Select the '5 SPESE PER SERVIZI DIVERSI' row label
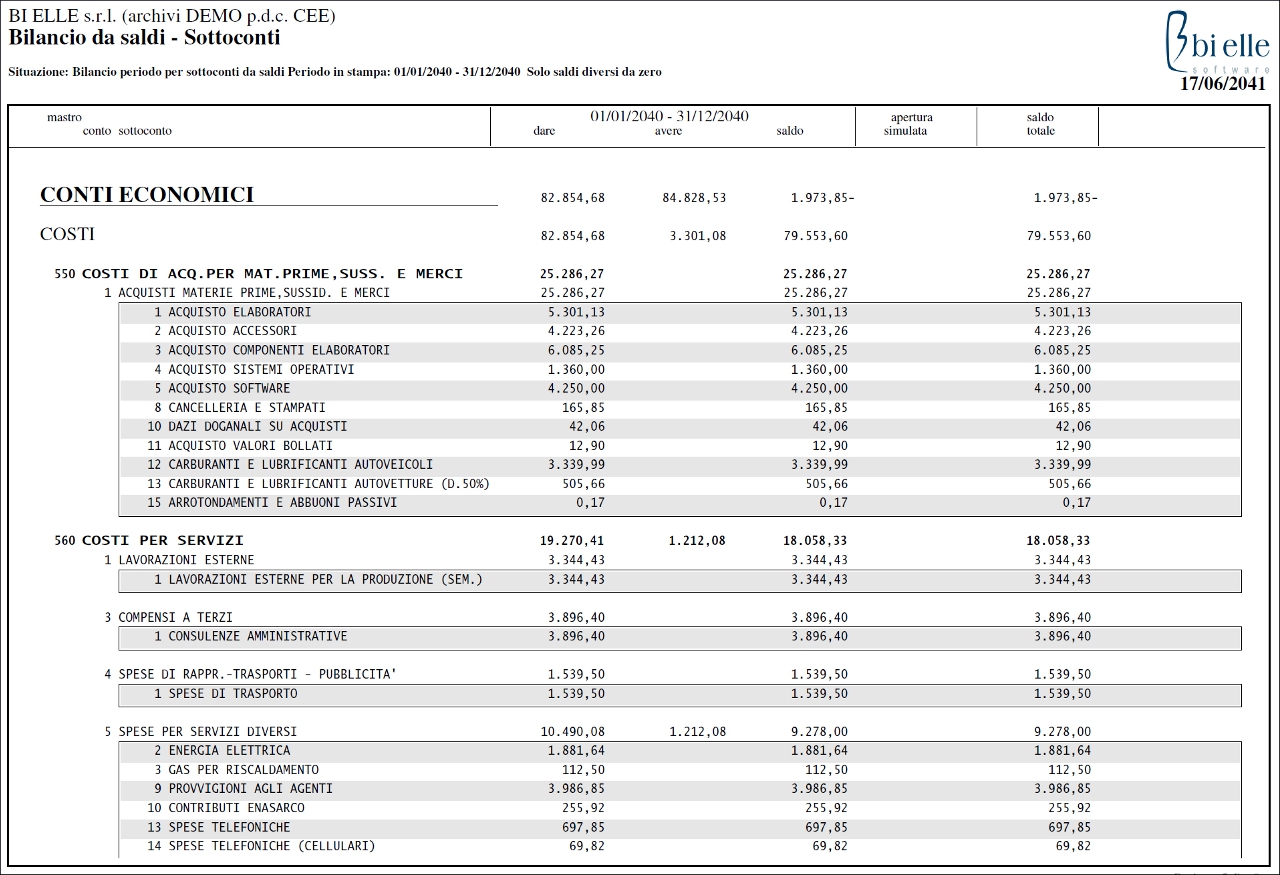1280x875 pixels. [200, 731]
